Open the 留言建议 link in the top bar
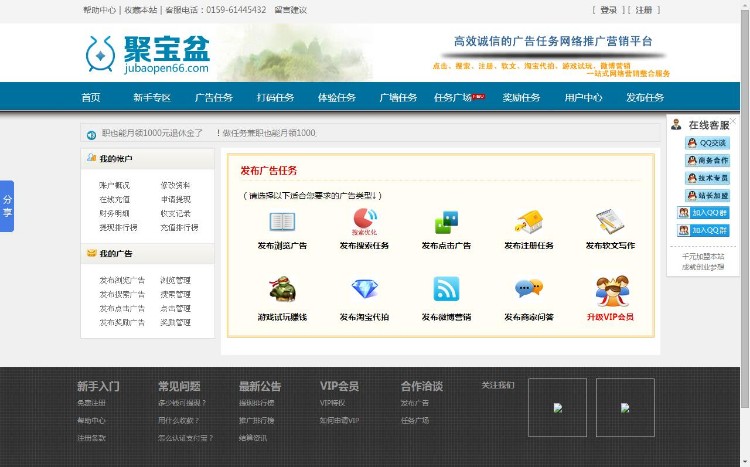 point(291,10)
